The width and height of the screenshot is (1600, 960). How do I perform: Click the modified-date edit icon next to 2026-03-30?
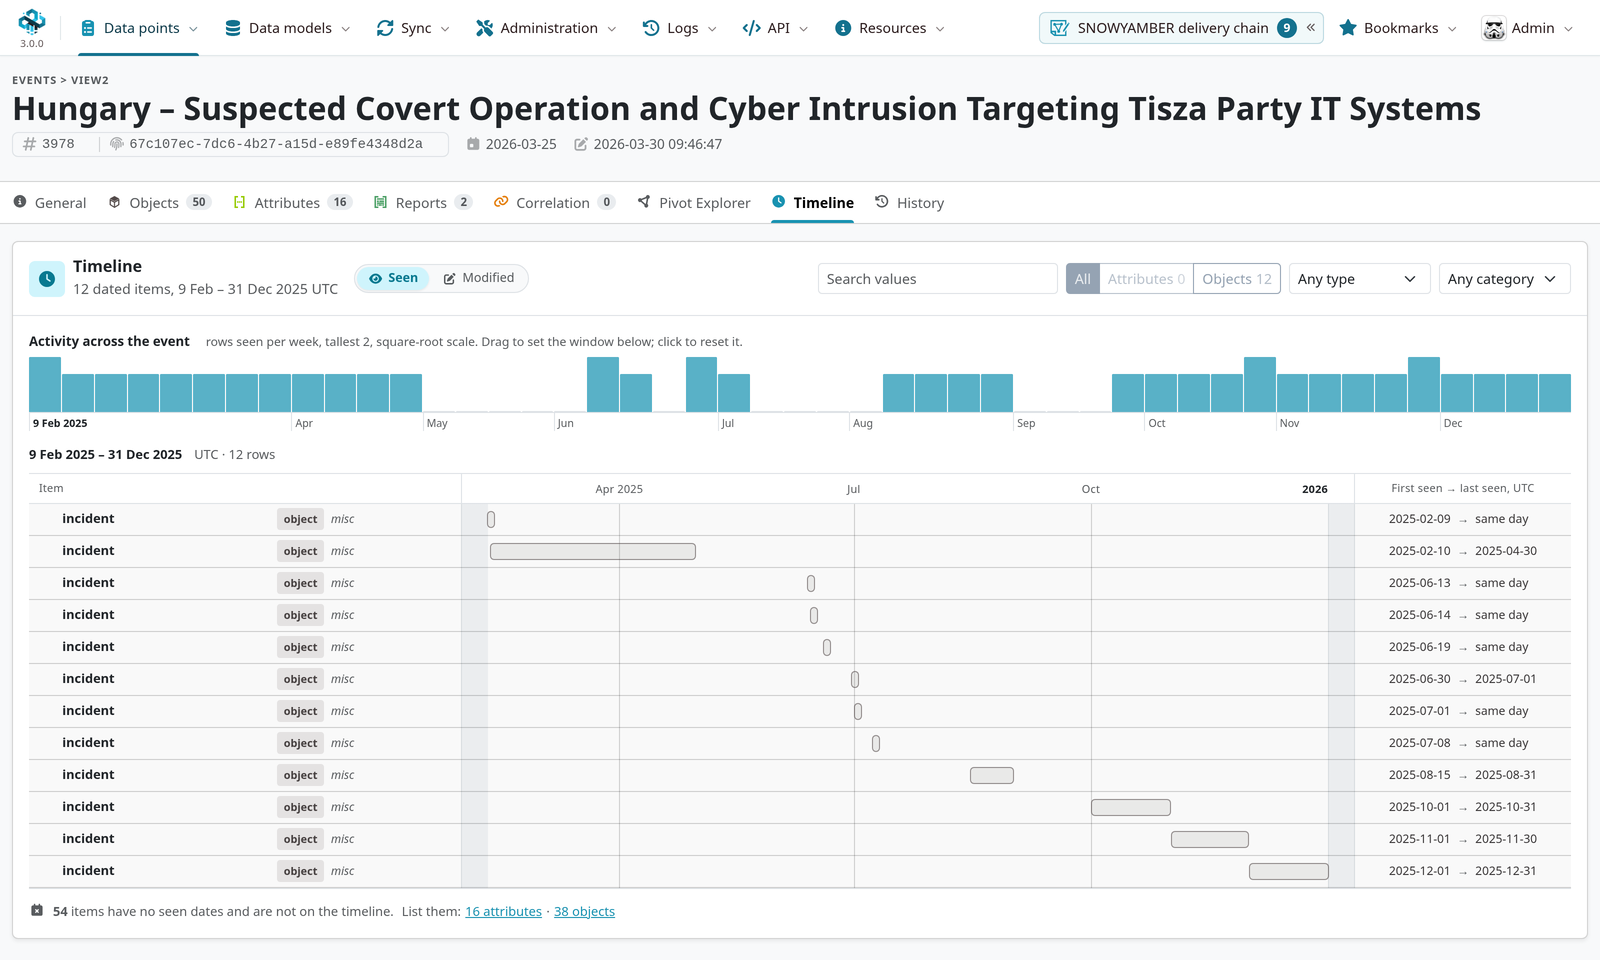581,144
